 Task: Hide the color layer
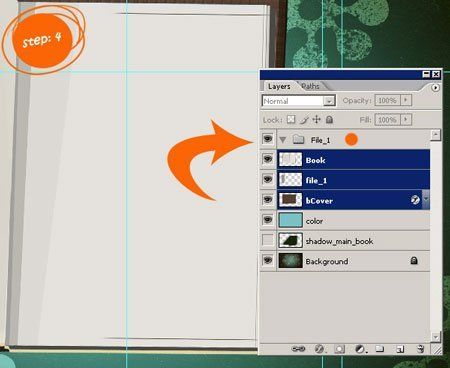click(268, 220)
